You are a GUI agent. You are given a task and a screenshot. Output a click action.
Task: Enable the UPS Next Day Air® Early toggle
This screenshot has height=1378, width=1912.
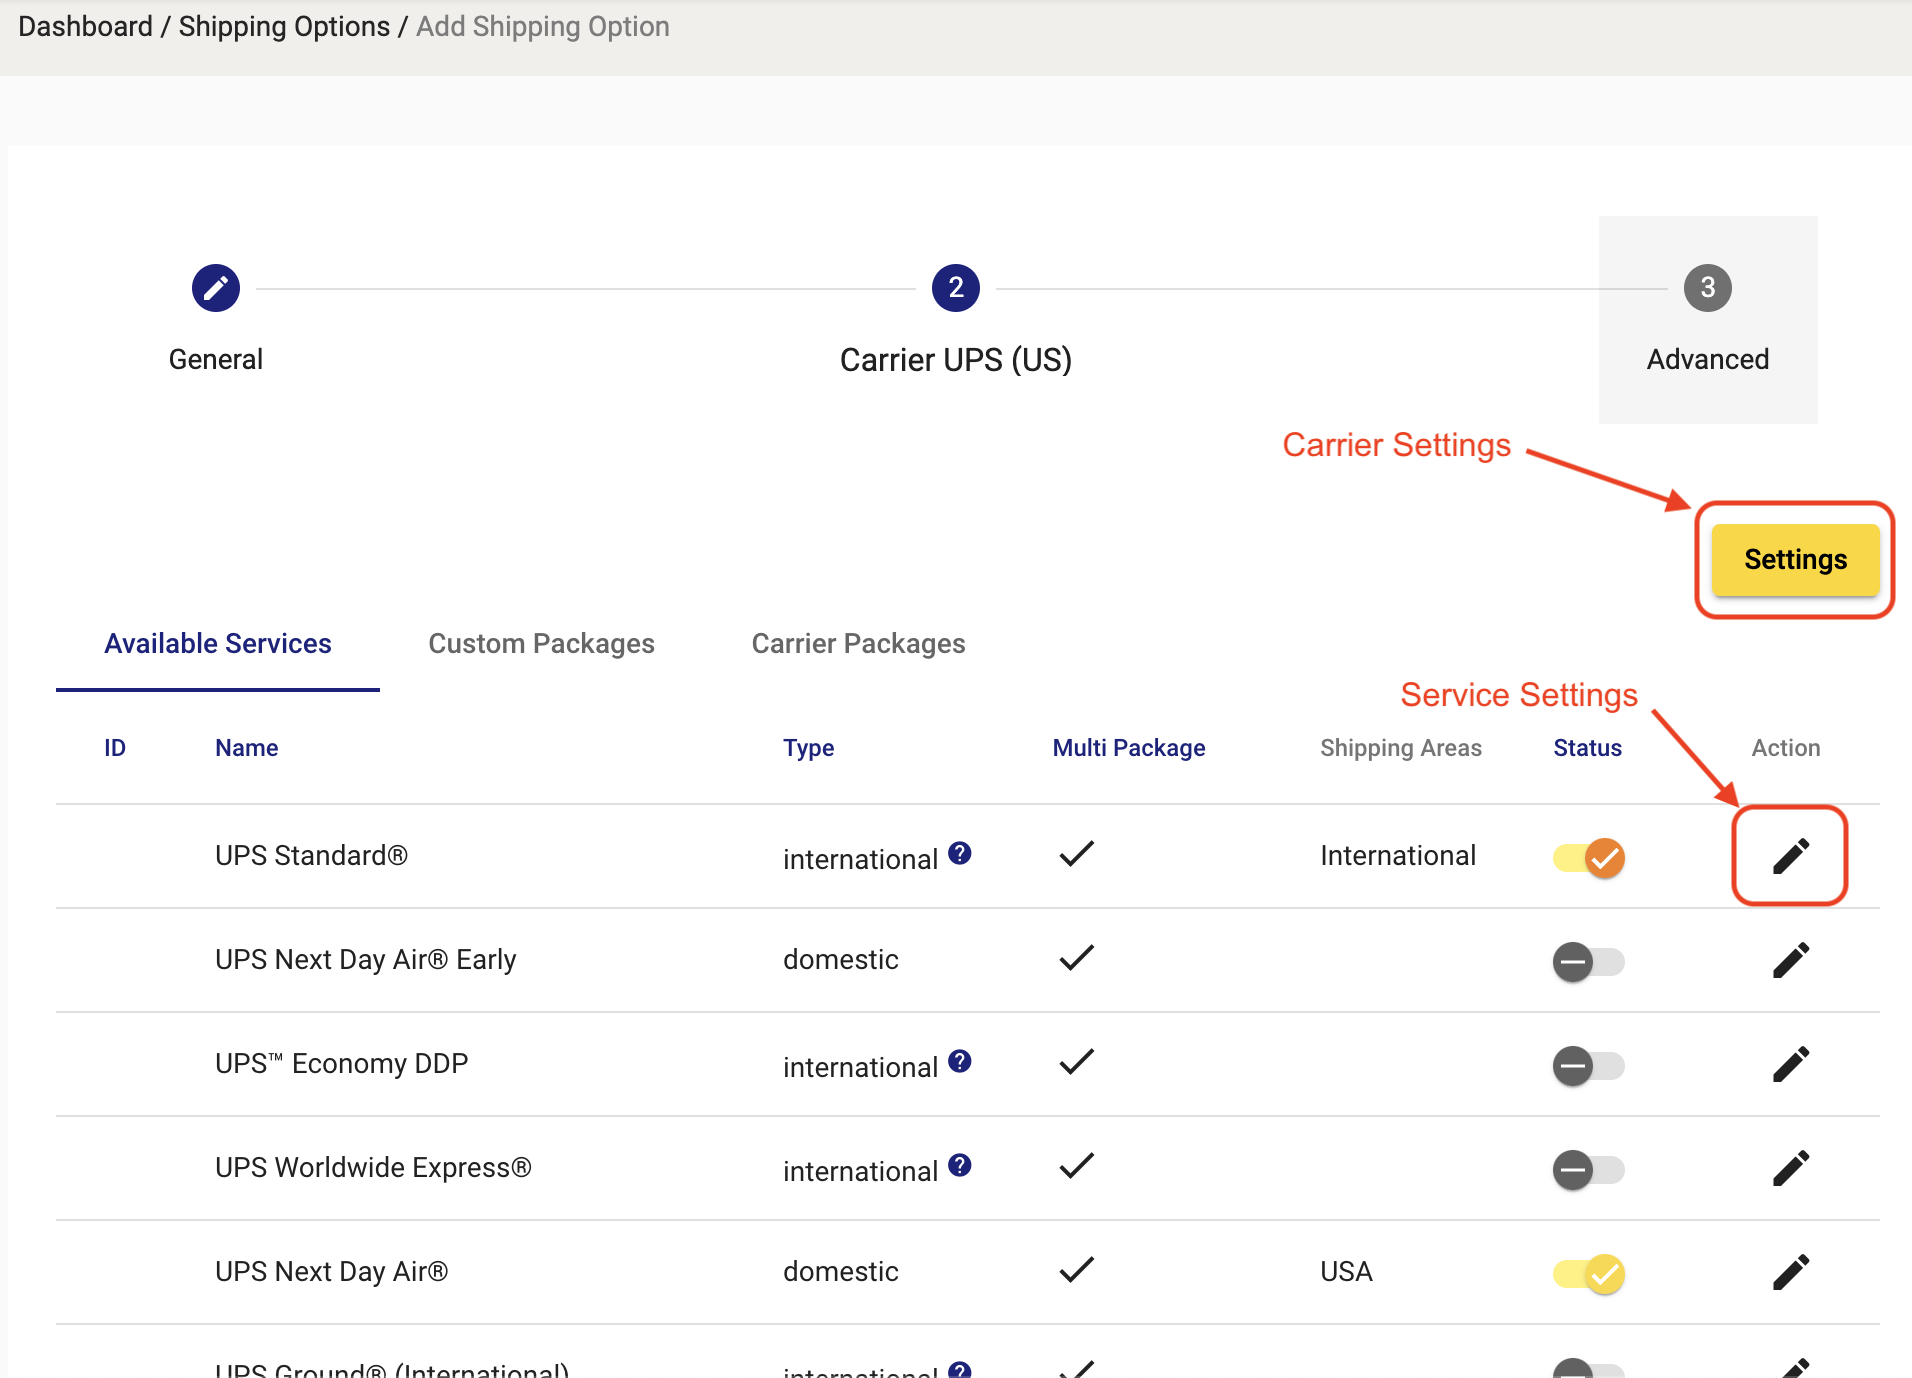pos(1589,962)
